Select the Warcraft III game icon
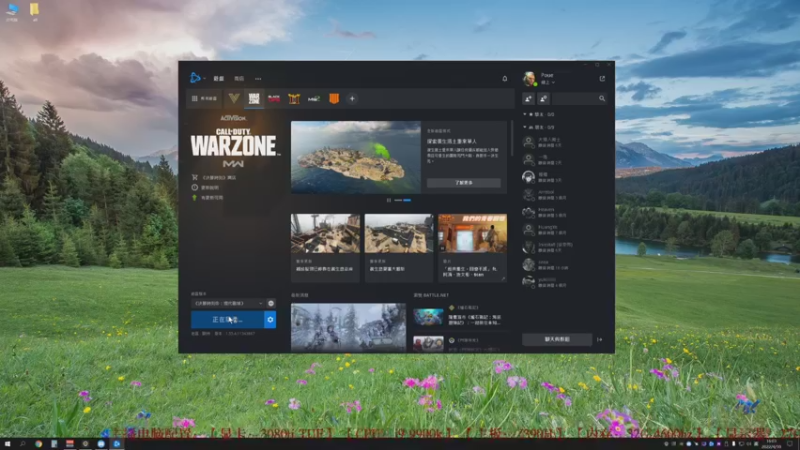This screenshot has width=800, height=450. (x=294, y=98)
